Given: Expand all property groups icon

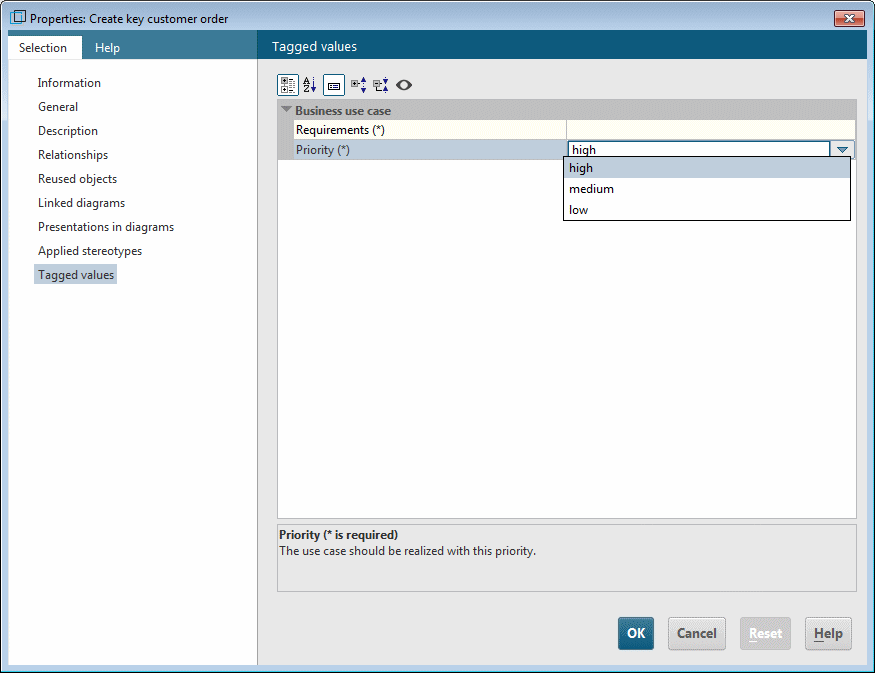Looking at the screenshot, I should click(x=359, y=85).
